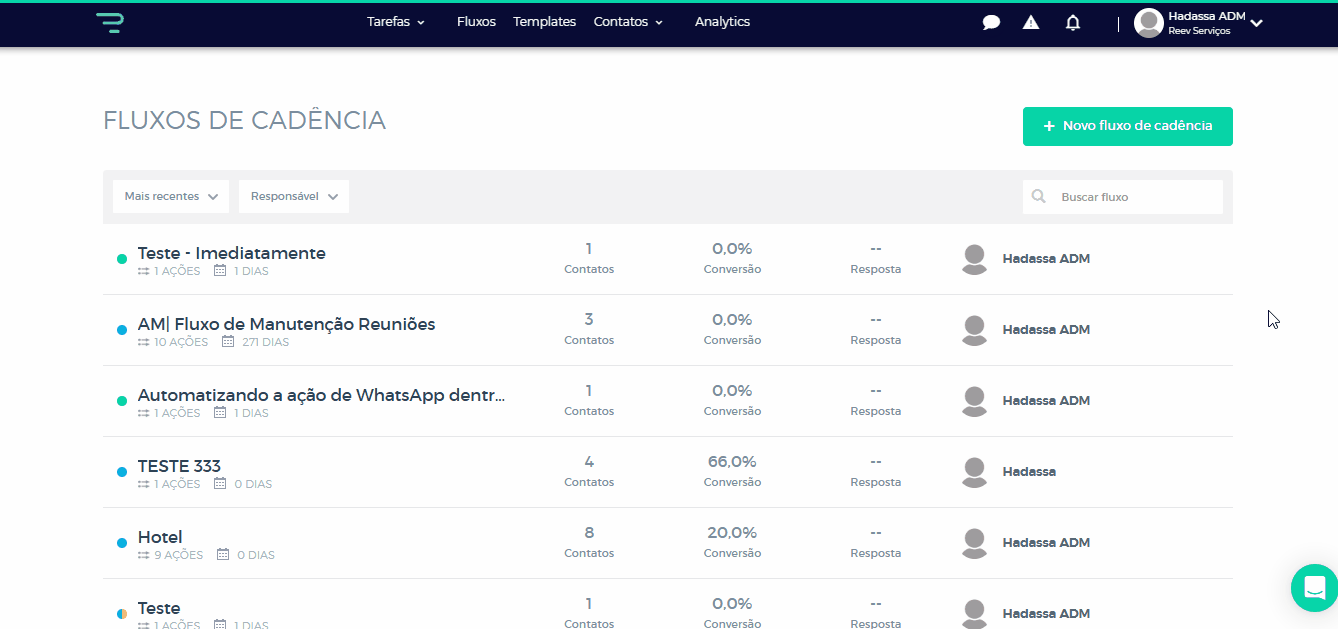Open the TESTE 333 flow
The height and width of the screenshot is (629, 1338).
click(x=179, y=466)
